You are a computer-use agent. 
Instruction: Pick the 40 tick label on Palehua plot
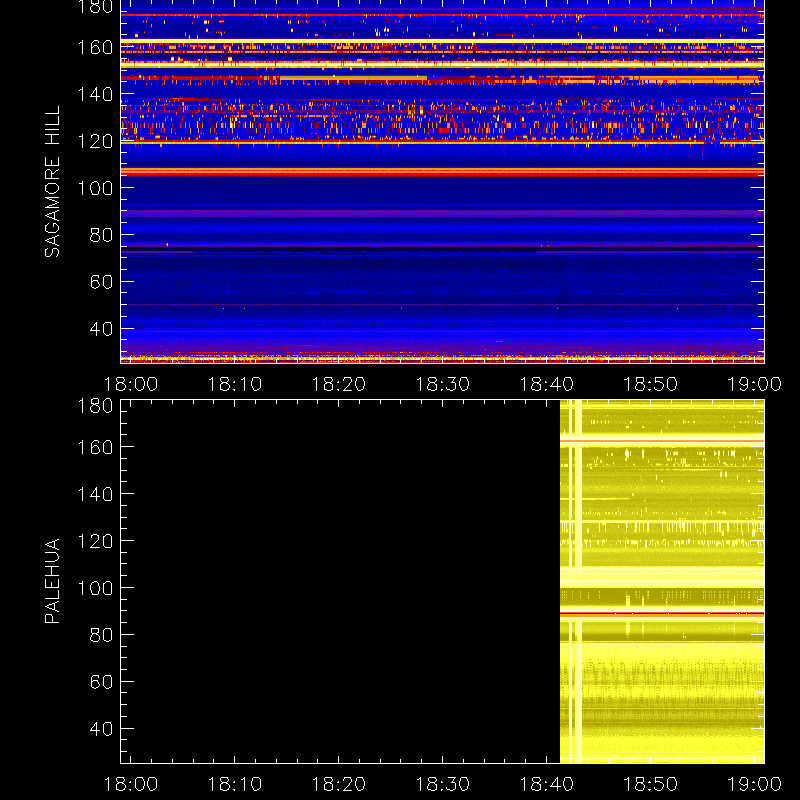[x=101, y=729]
